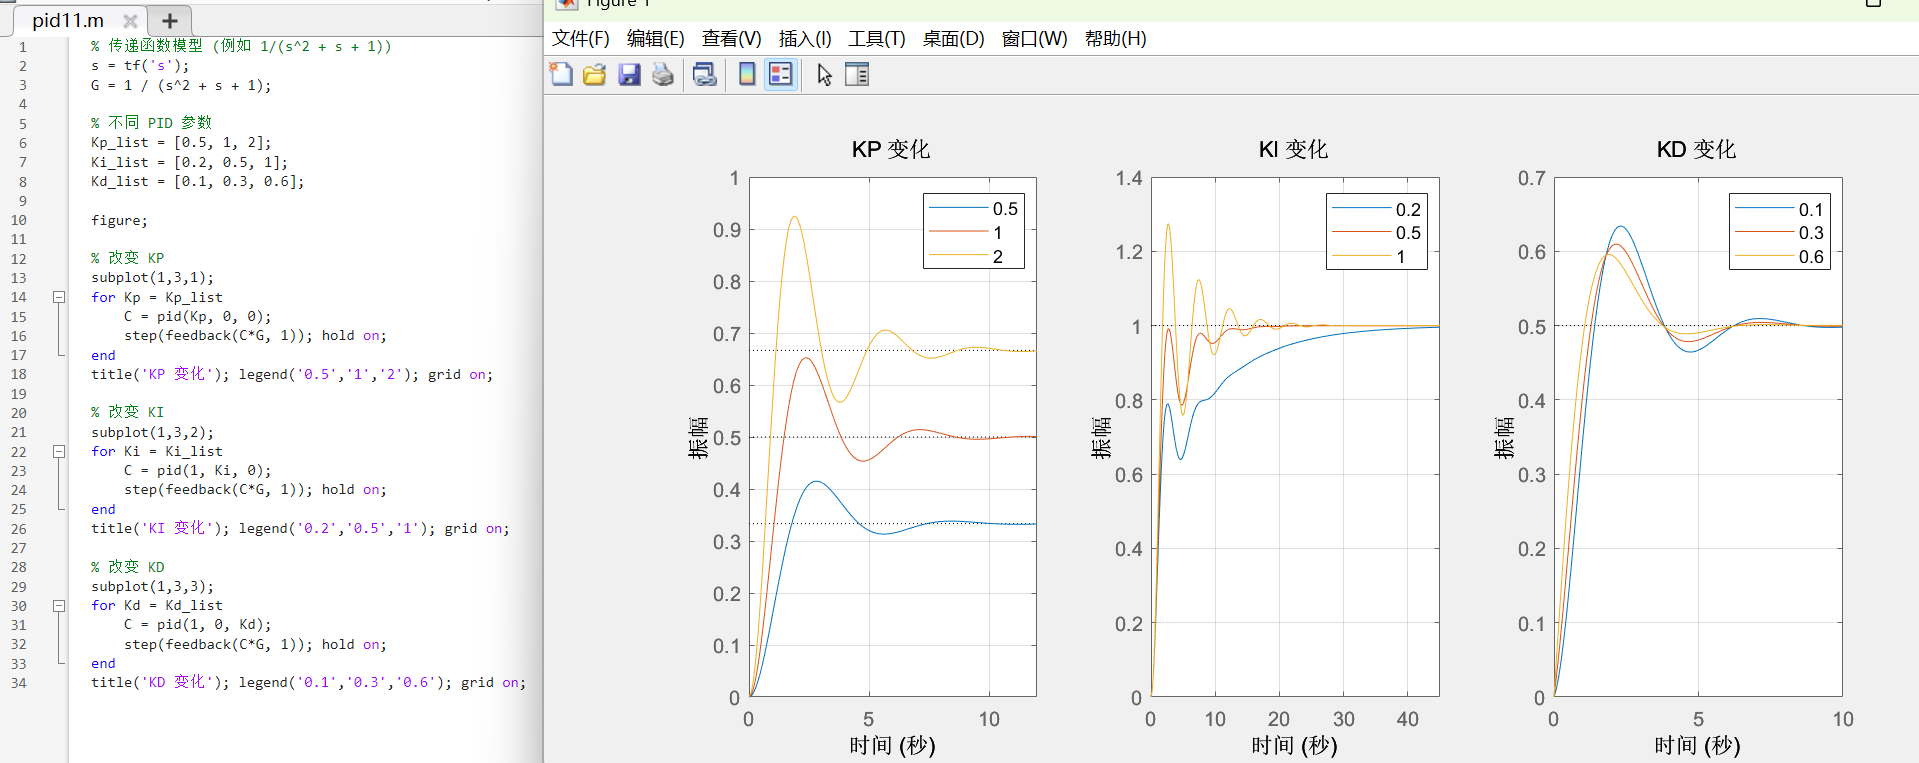Click the Open File folder icon

595,74
